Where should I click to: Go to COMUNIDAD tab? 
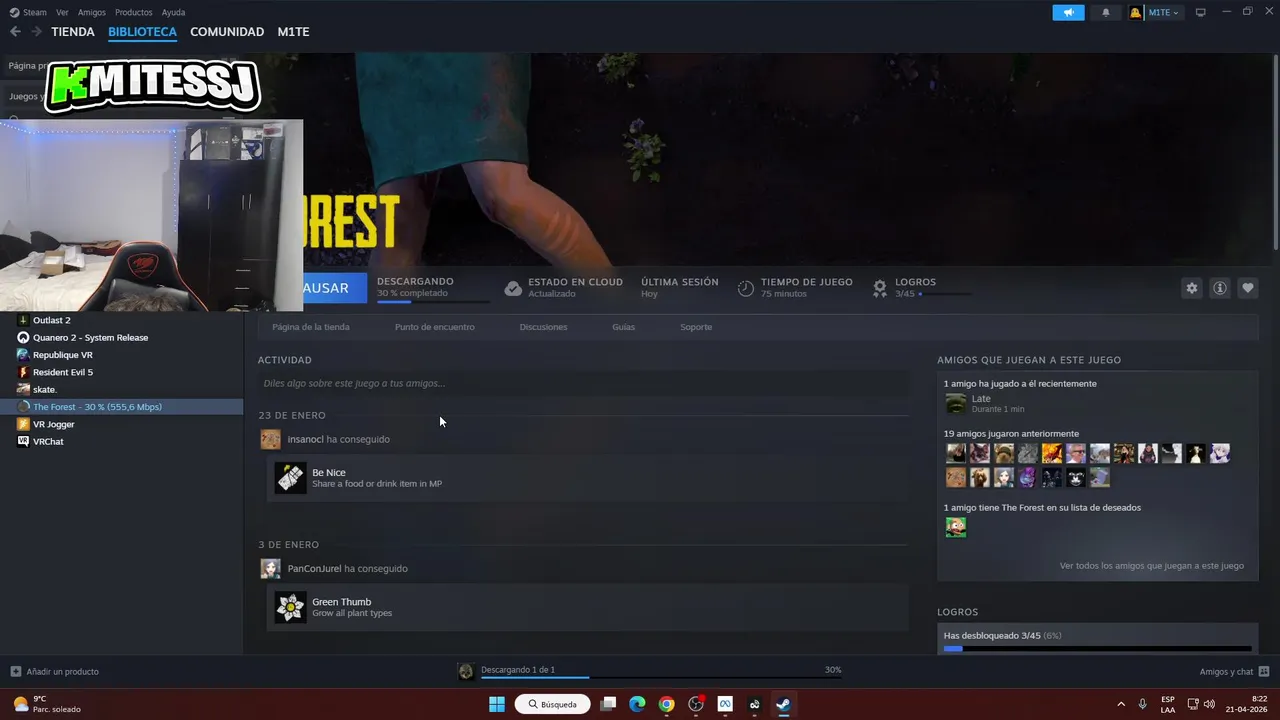click(227, 32)
